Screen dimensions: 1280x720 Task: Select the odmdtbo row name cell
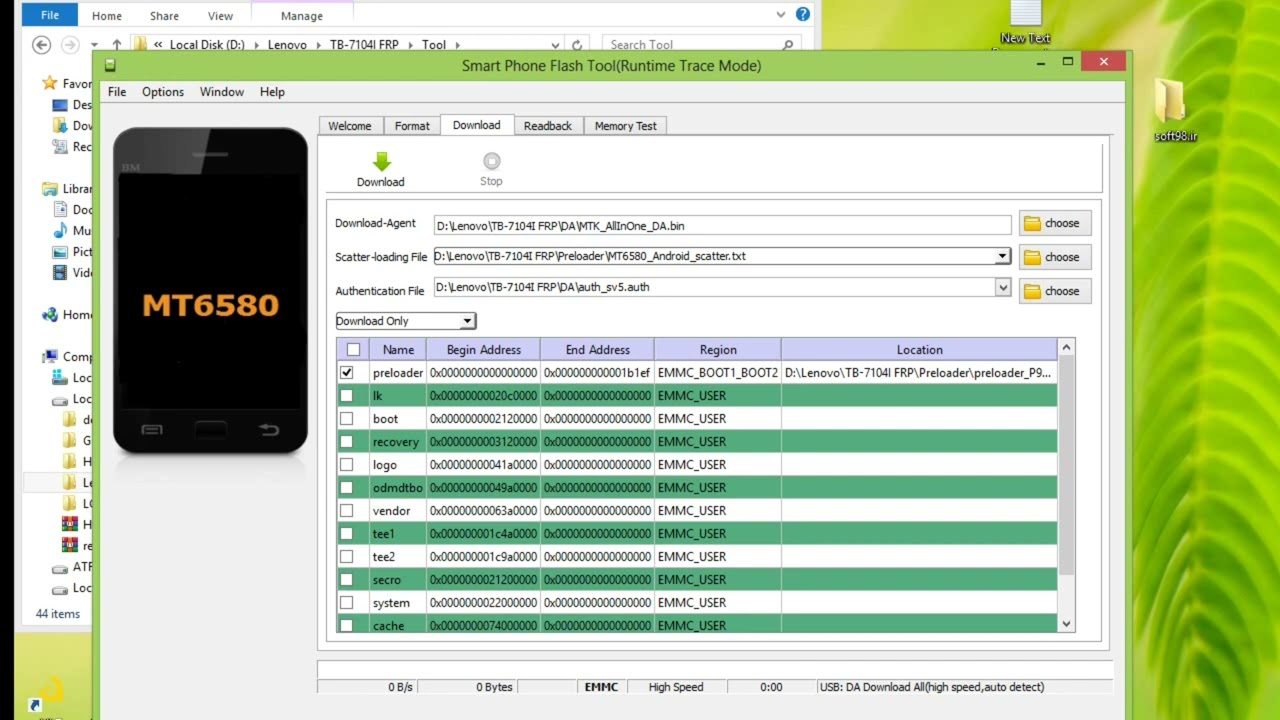(x=398, y=488)
